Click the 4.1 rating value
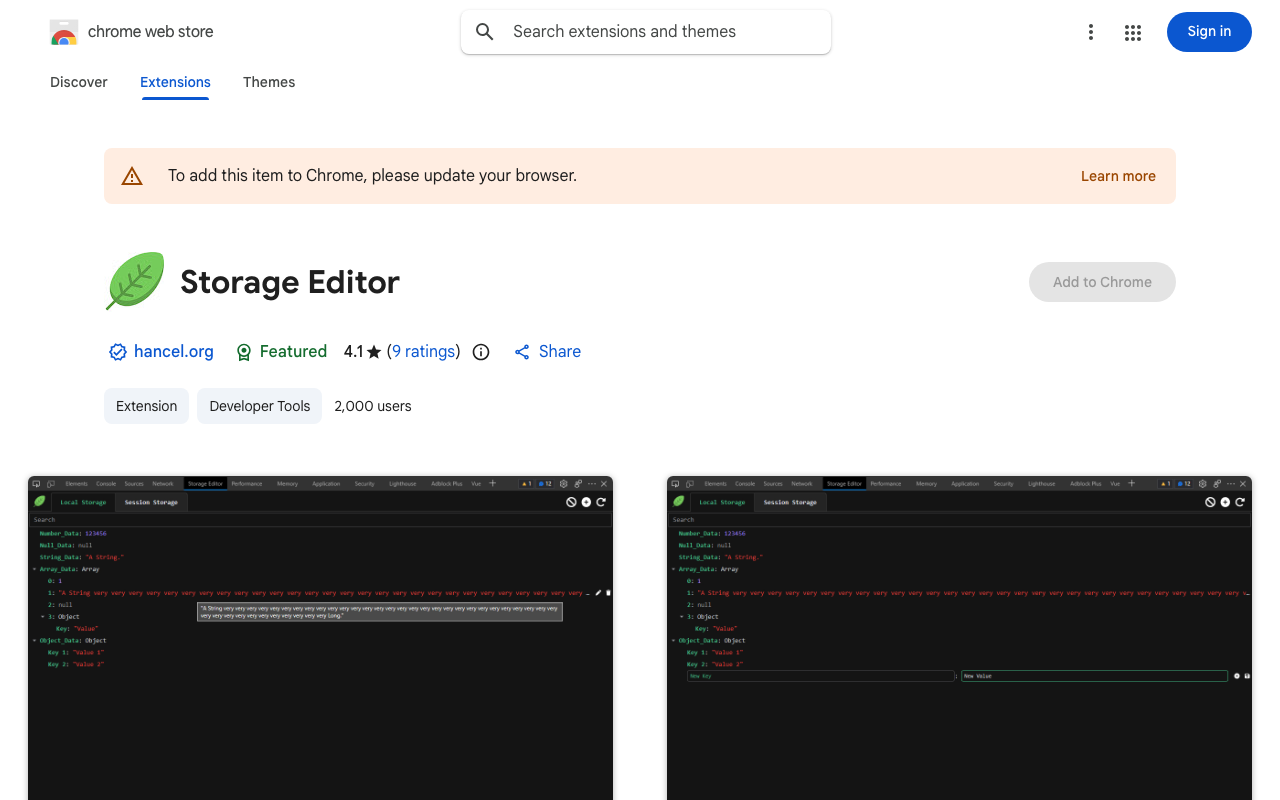 click(x=353, y=352)
